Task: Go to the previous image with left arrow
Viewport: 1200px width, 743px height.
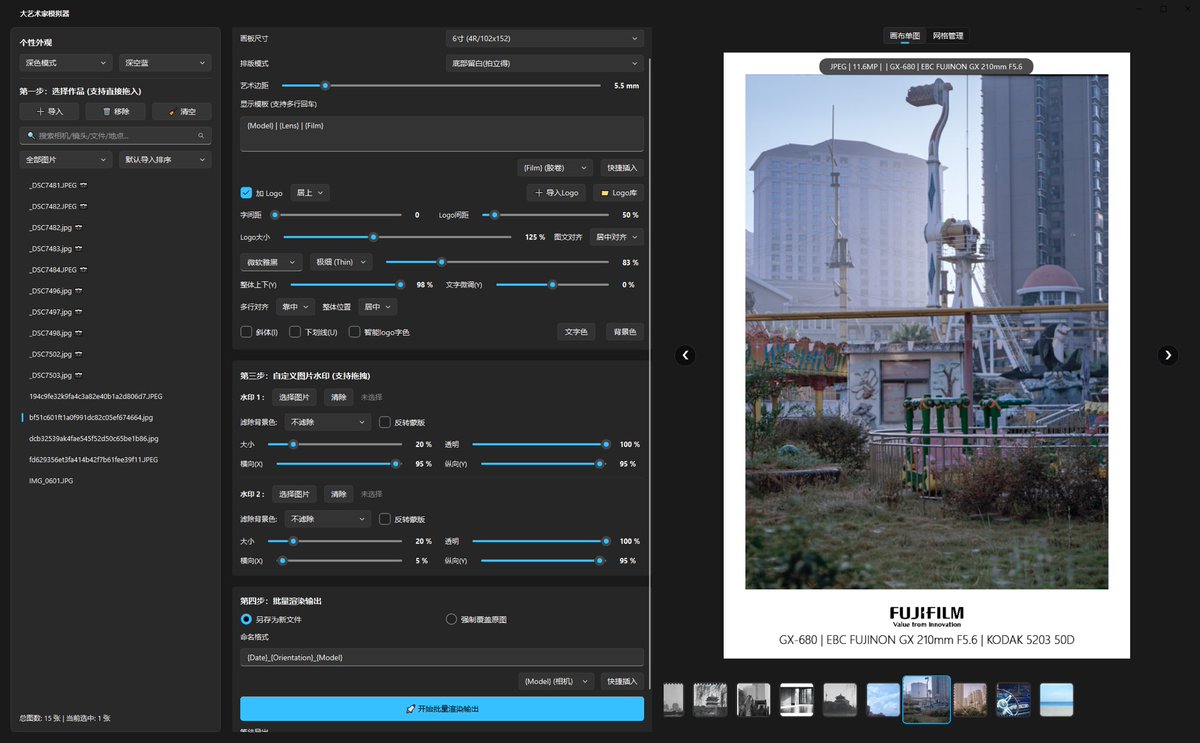Action: [x=685, y=355]
